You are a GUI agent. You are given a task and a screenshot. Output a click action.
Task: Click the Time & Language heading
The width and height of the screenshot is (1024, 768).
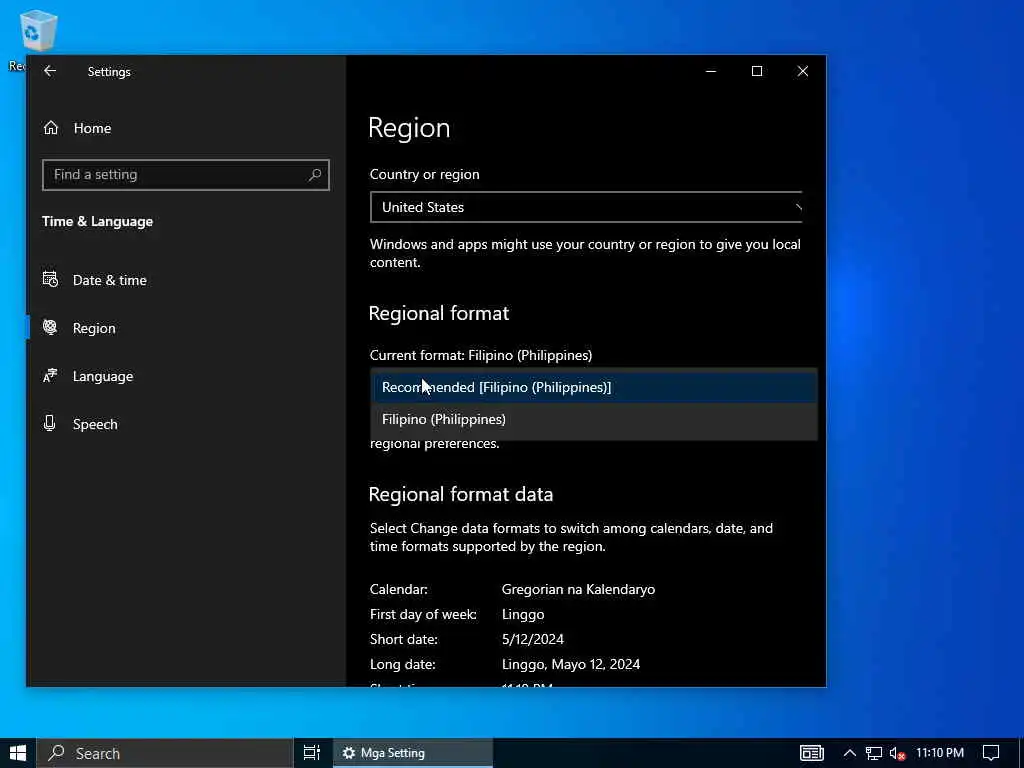[97, 221]
